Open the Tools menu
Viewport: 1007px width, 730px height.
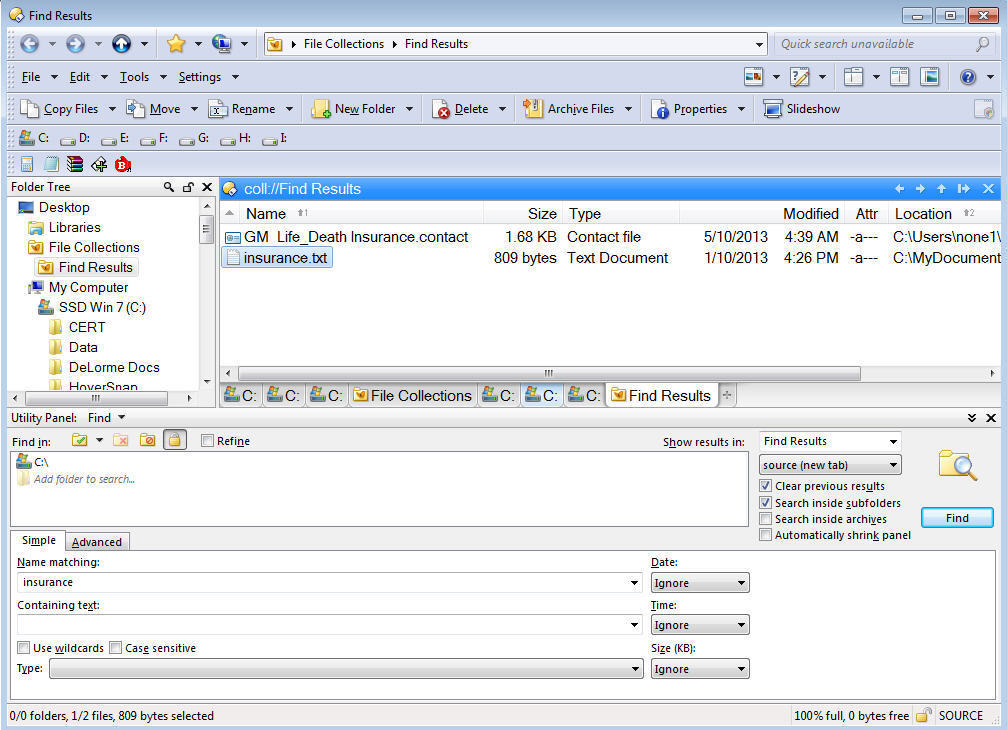[134, 77]
